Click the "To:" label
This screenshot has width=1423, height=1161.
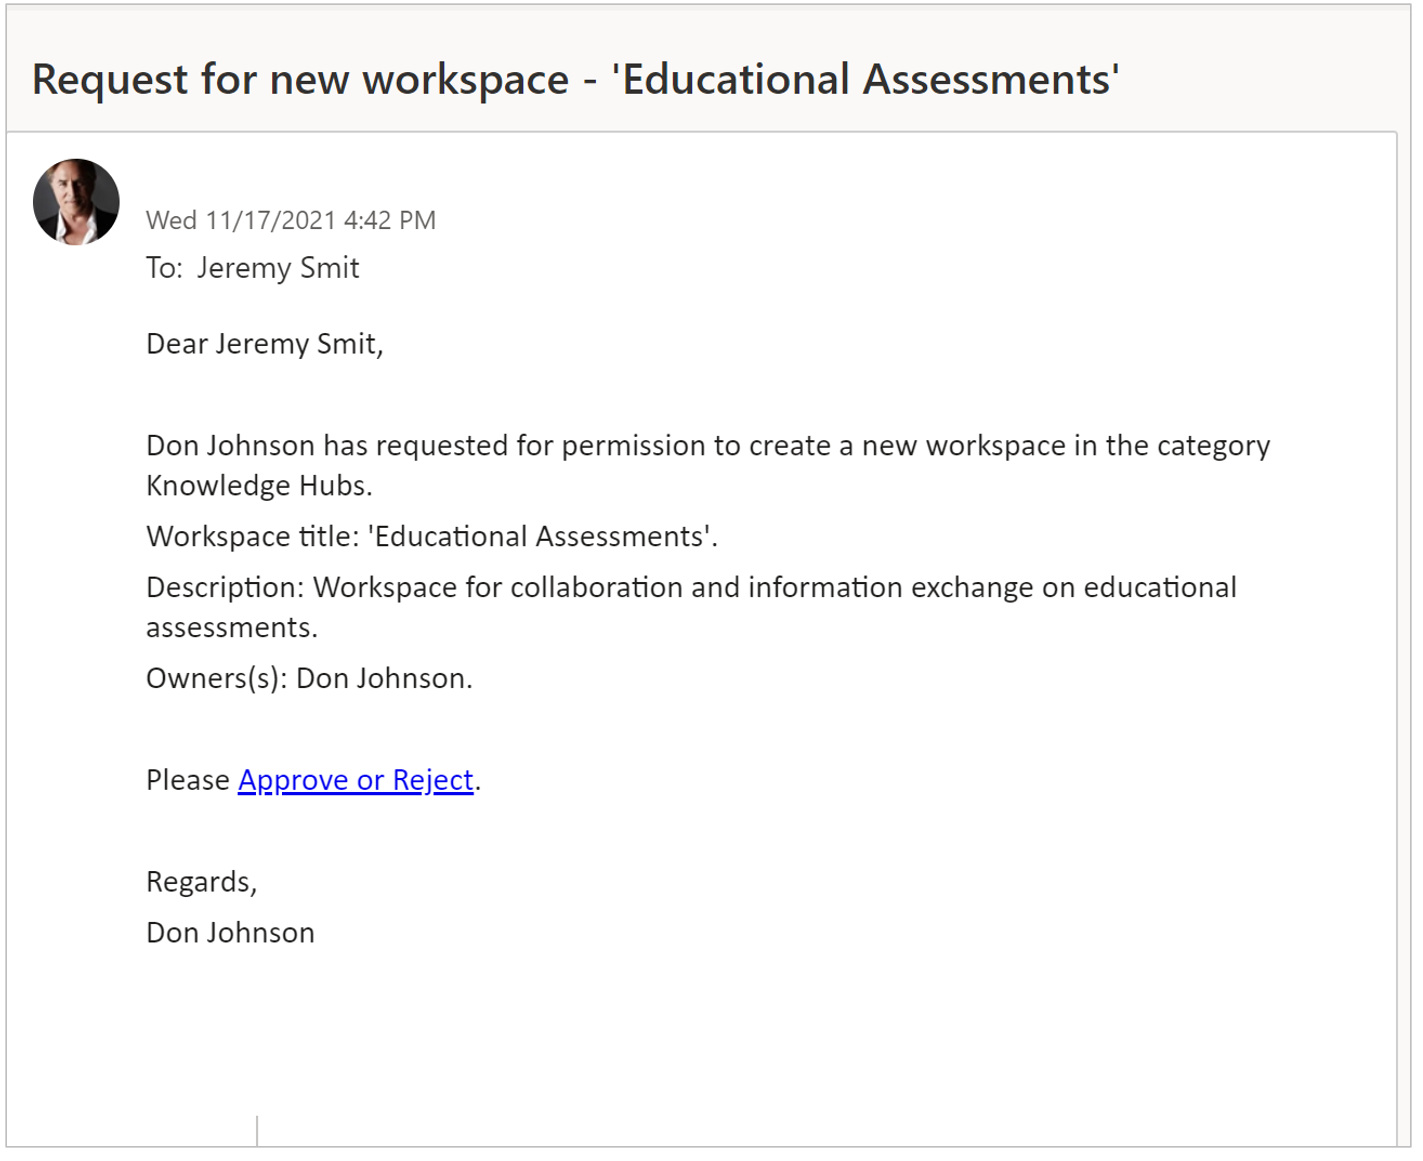point(164,268)
